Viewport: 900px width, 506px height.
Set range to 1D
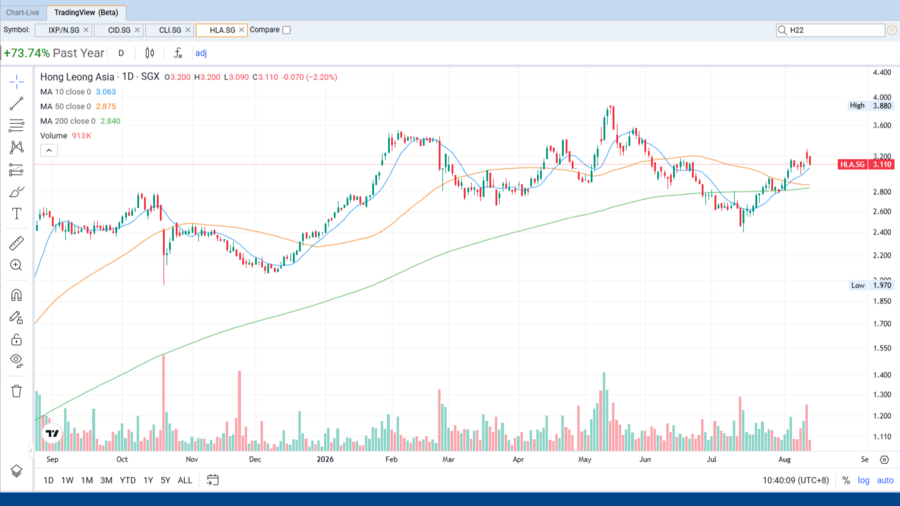[x=49, y=480]
